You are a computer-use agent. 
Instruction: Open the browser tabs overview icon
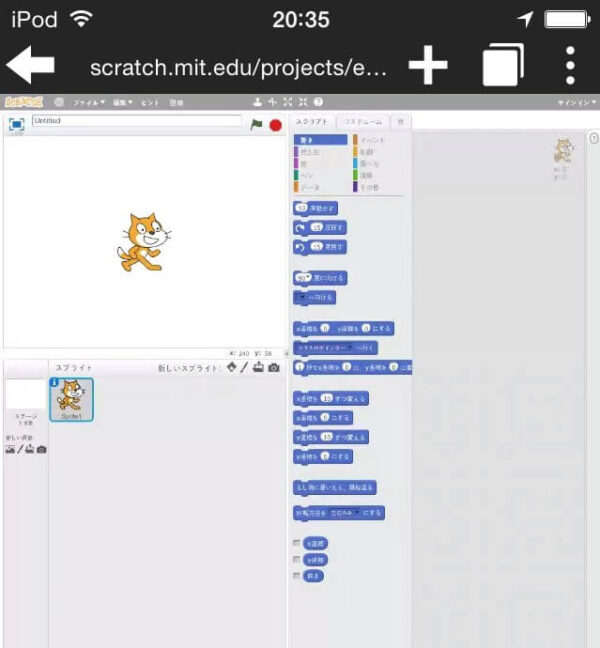click(503, 64)
